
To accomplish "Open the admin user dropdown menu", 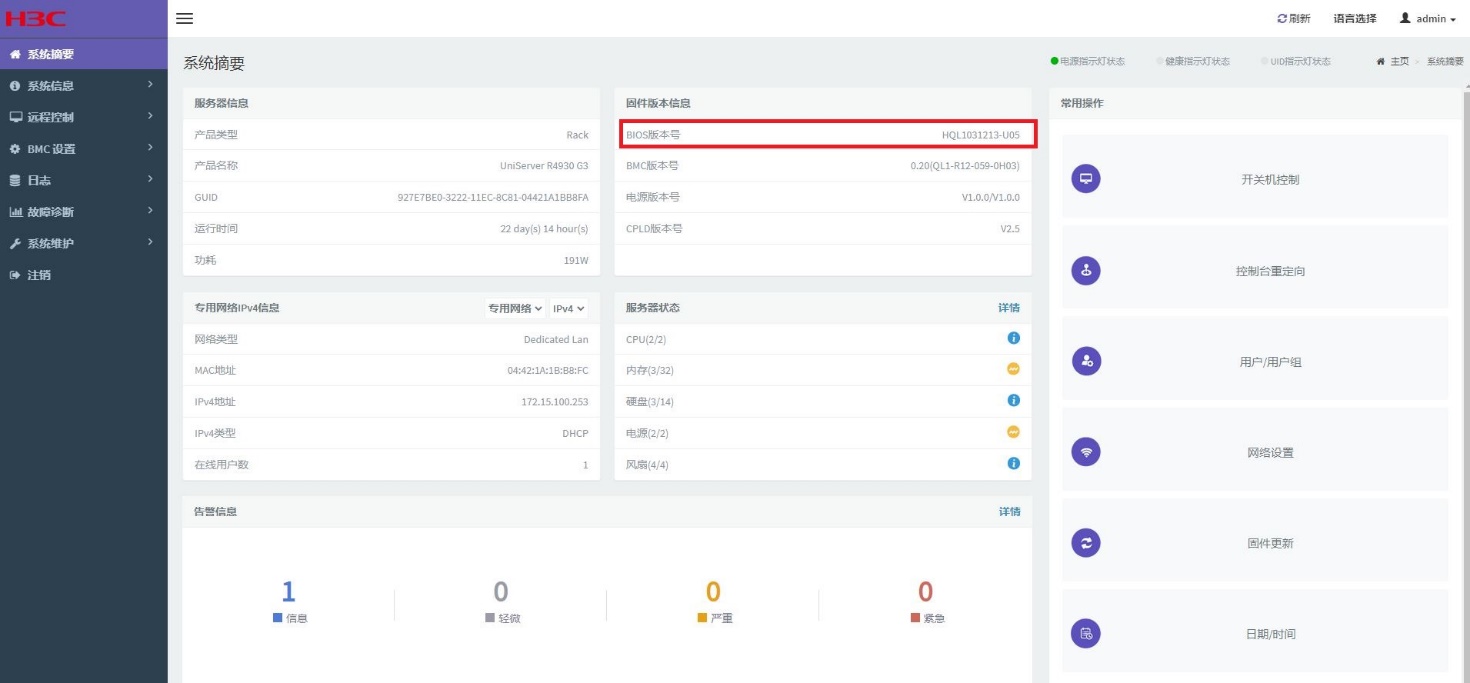I will point(1427,19).
